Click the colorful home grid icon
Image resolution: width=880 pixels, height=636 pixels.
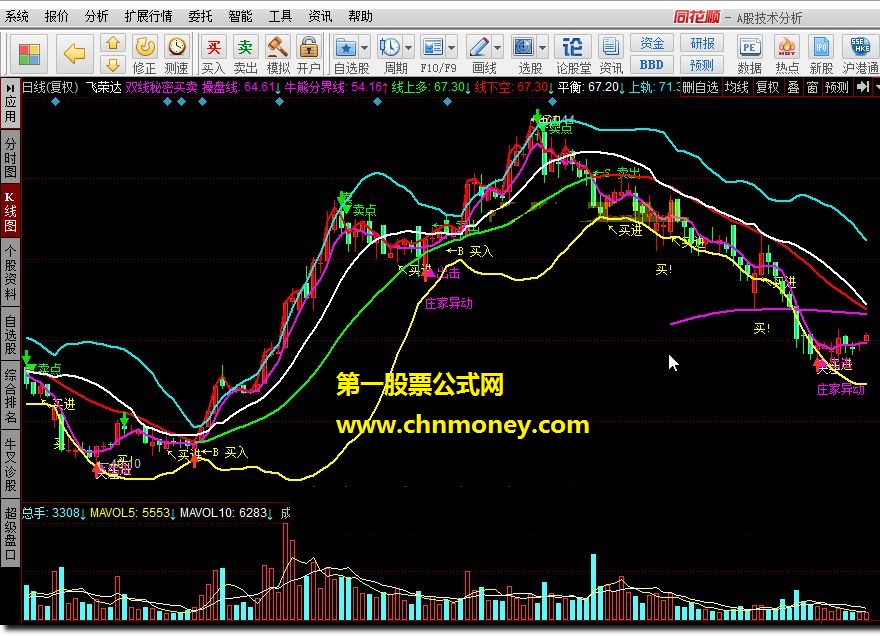click(x=29, y=54)
